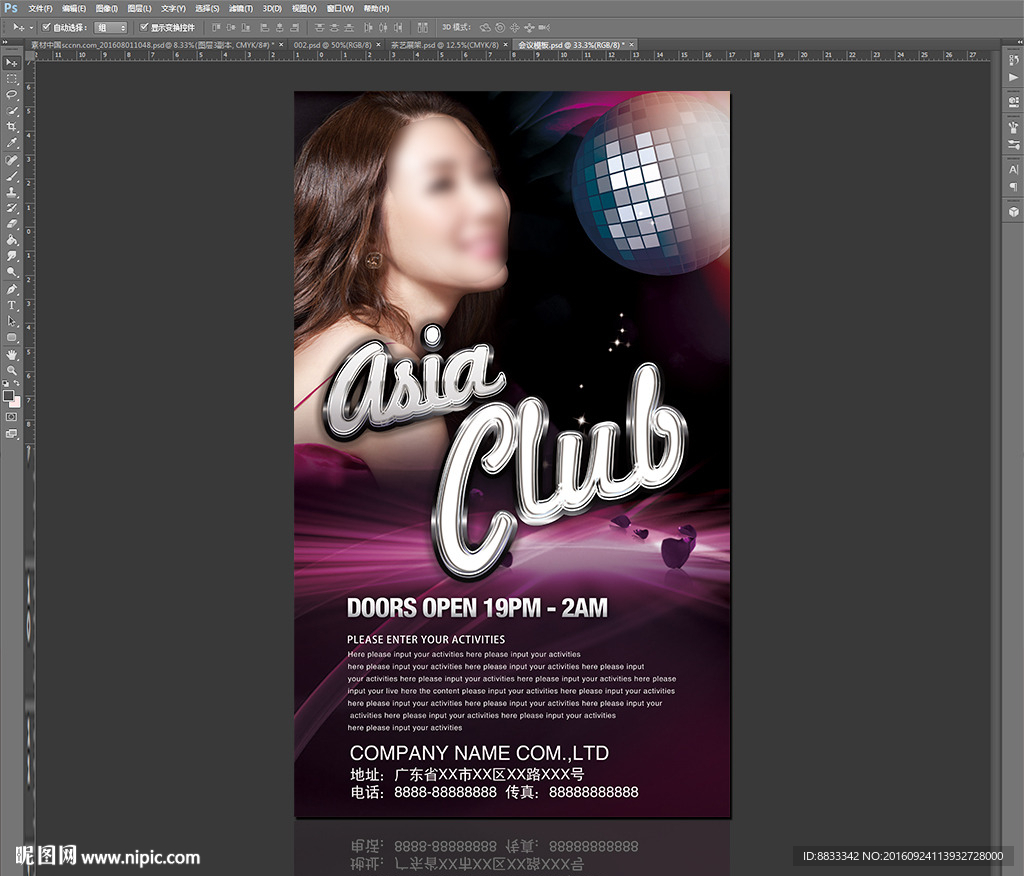Click align left edges button
The width and height of the screenshot is (1024, 876).
click(264, 27)
